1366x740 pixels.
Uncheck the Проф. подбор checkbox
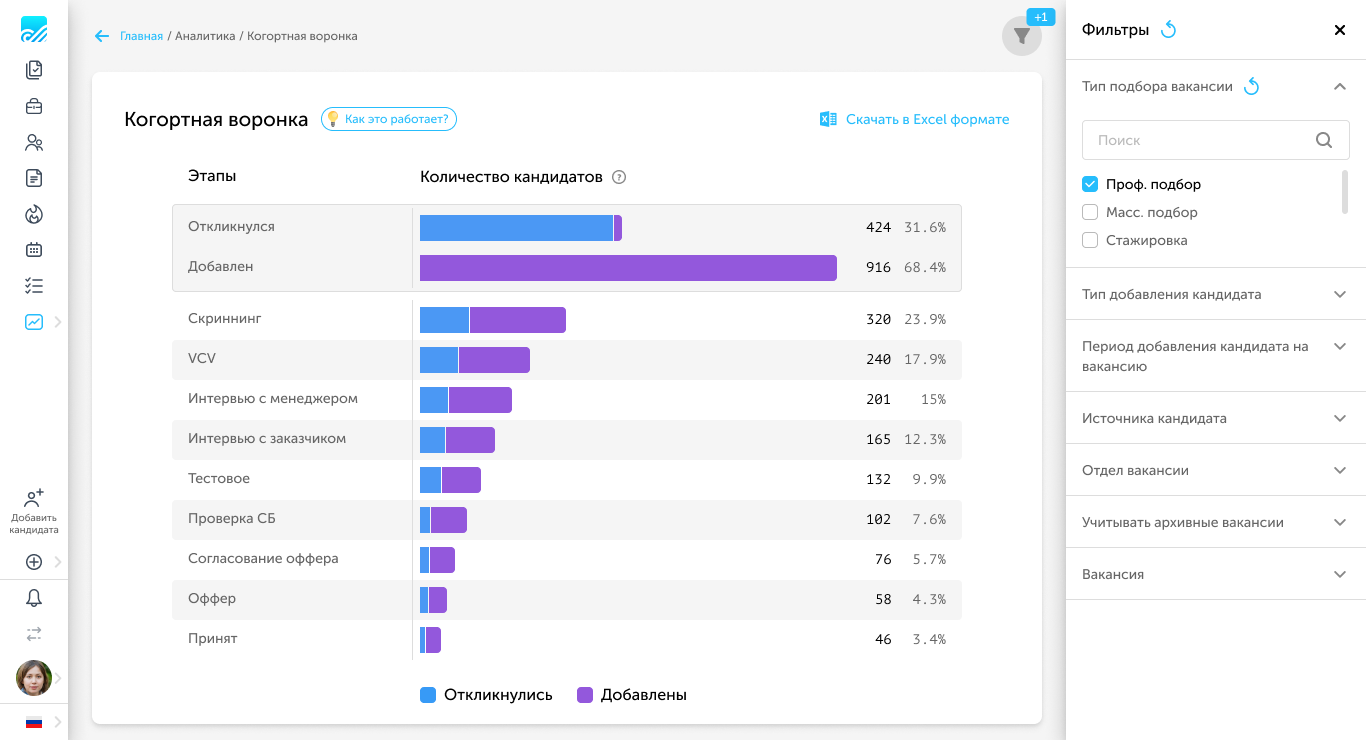[1090, 184]
